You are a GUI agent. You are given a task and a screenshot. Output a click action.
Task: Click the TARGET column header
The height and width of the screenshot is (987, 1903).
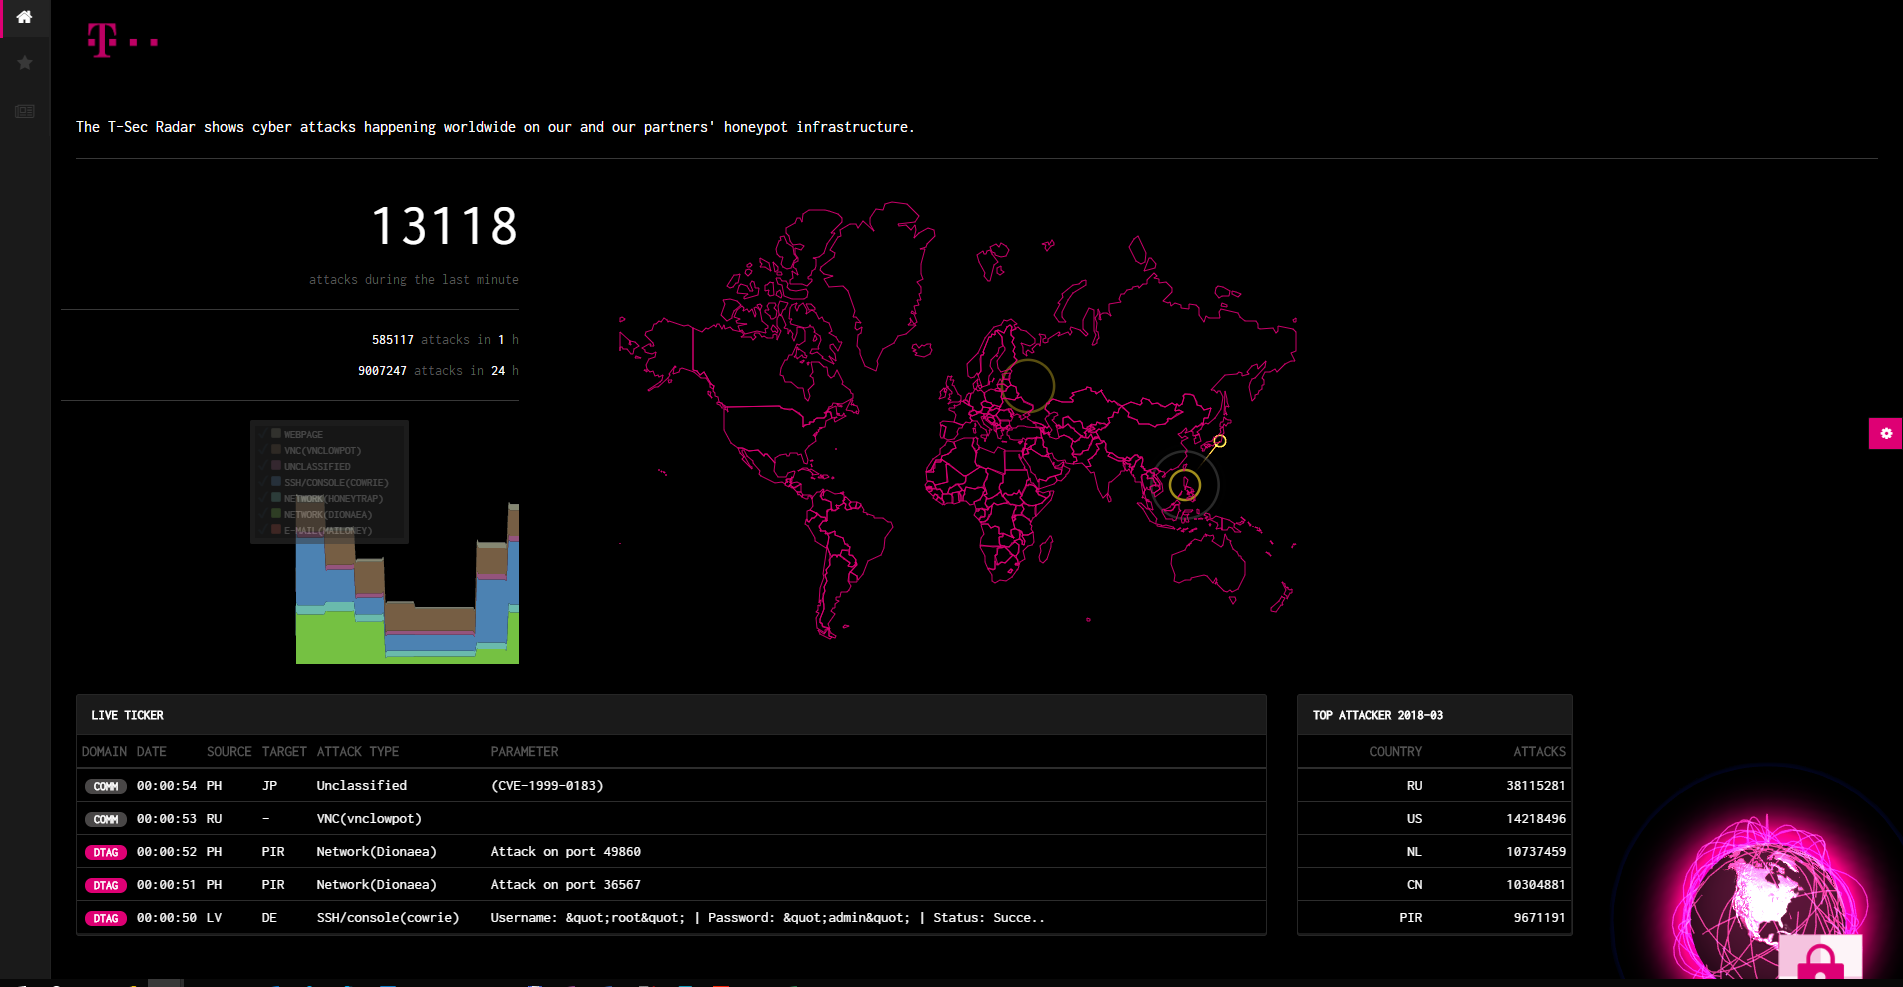(x=284, y=752)
